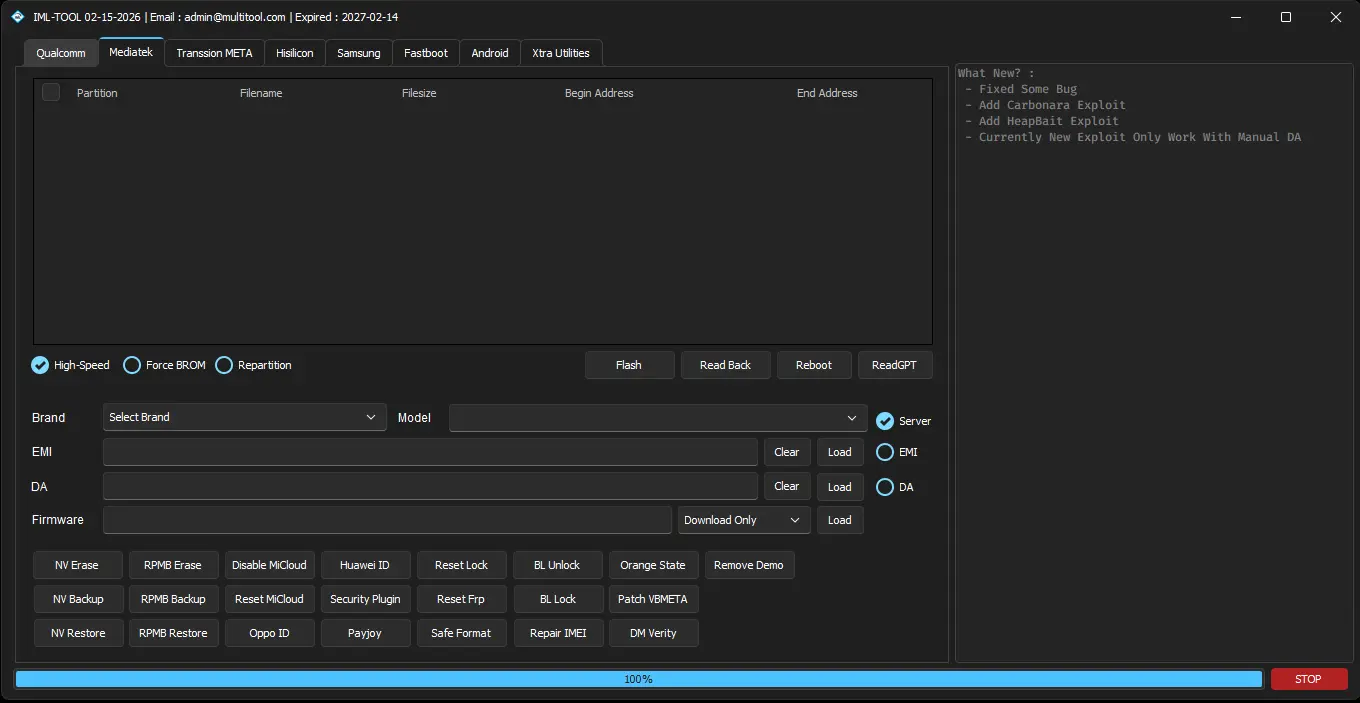Select the Repartition radio option

[x=224, y=365]
